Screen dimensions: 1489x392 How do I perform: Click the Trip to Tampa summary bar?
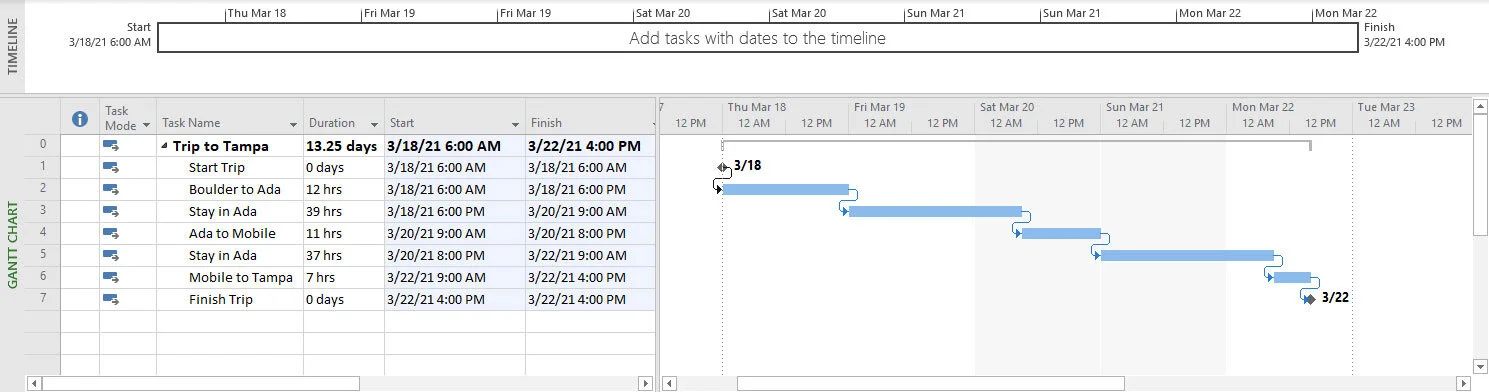click(x=1016, y=143)
